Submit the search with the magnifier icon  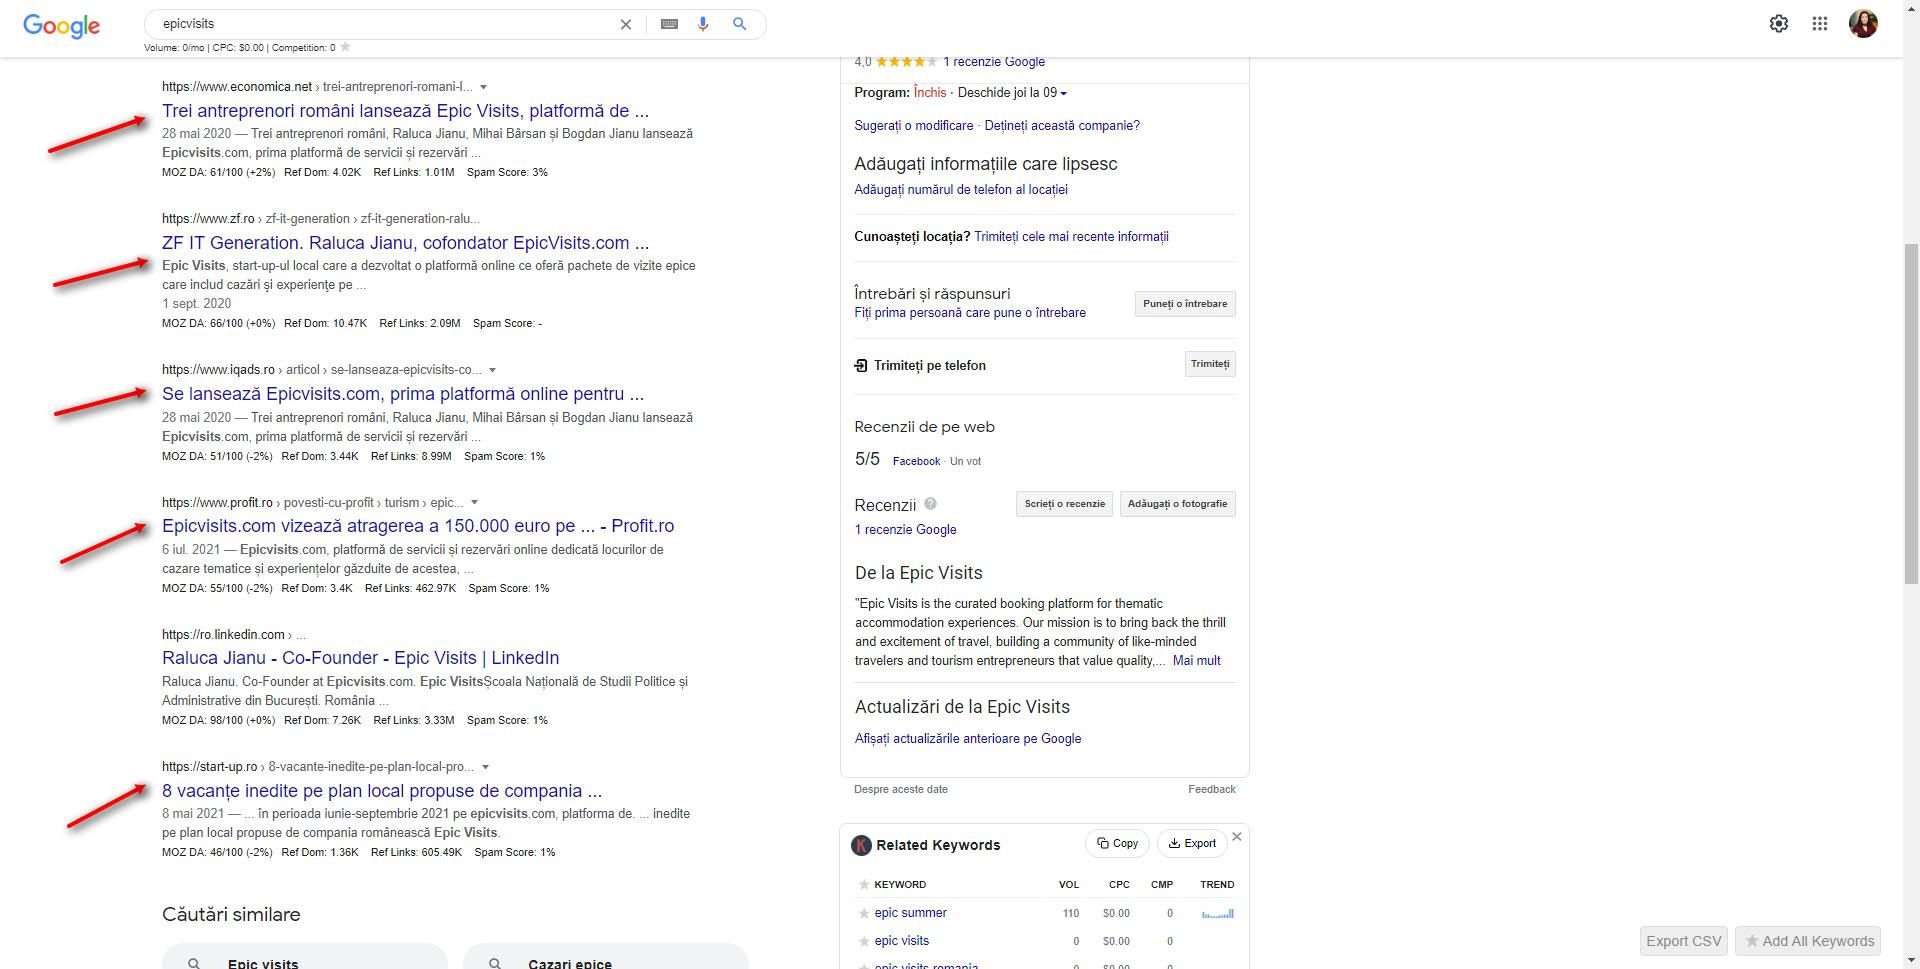click(740, 24)
